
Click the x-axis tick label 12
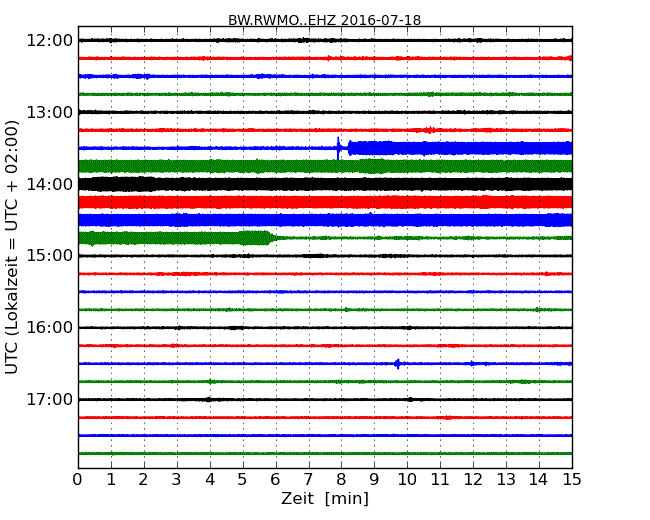(473, 480)
